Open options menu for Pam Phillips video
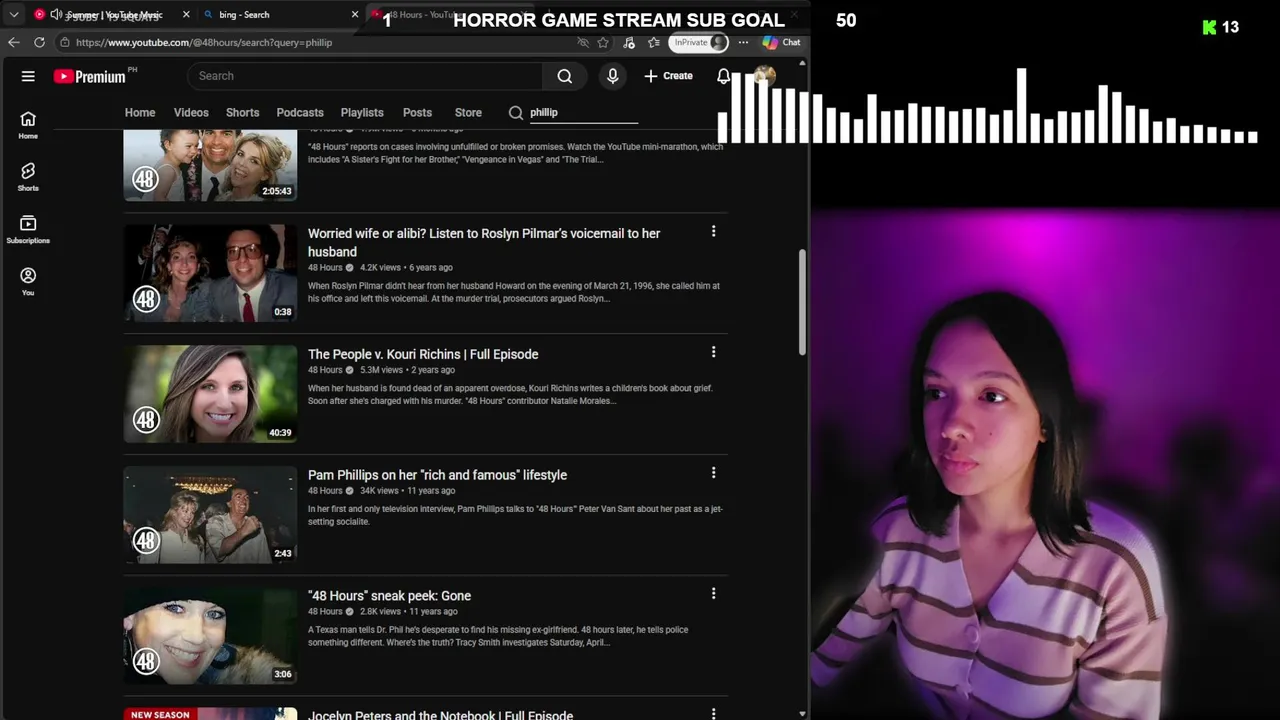The height and width of the screenshot is (720, 1280). point(713,473)
